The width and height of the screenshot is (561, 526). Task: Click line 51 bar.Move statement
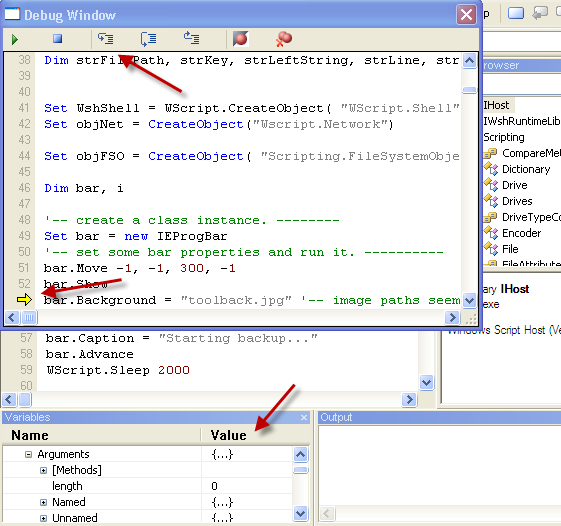(x=140, y=268)
